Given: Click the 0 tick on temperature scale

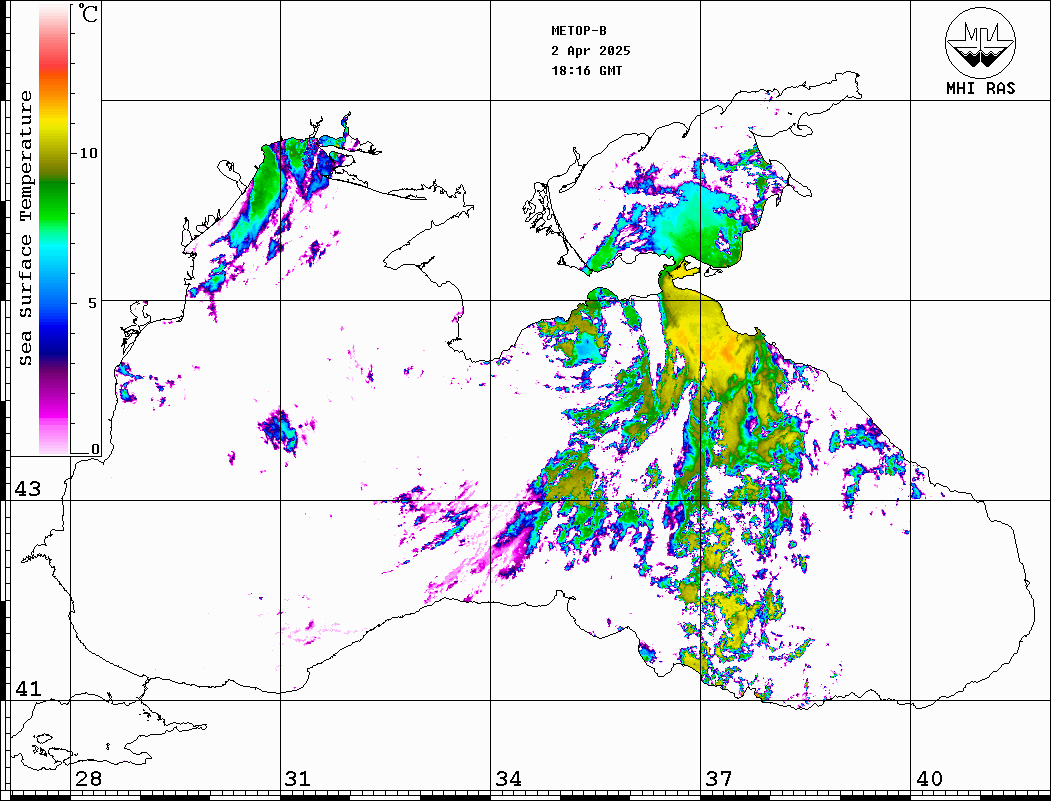Looking at the screenshot, I should coord(95,449).
